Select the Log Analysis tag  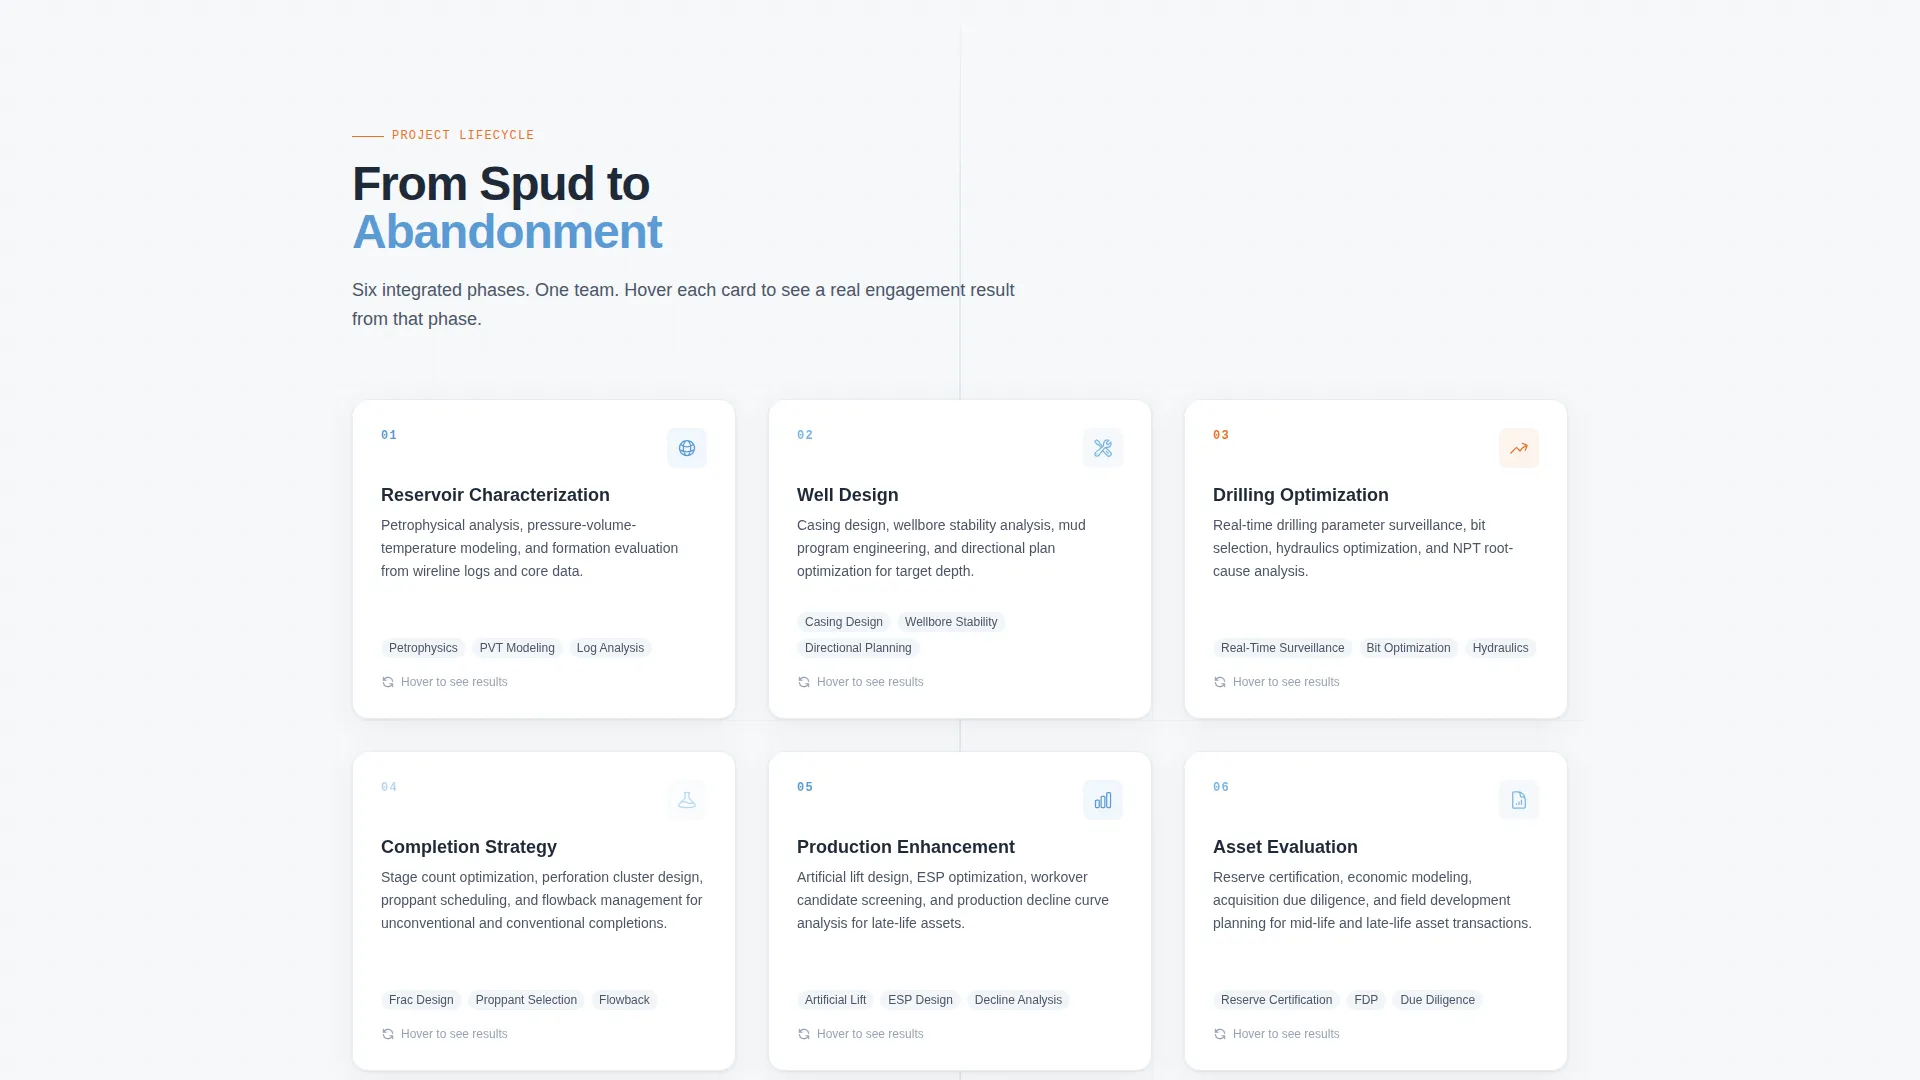click(x=610, y=648)
